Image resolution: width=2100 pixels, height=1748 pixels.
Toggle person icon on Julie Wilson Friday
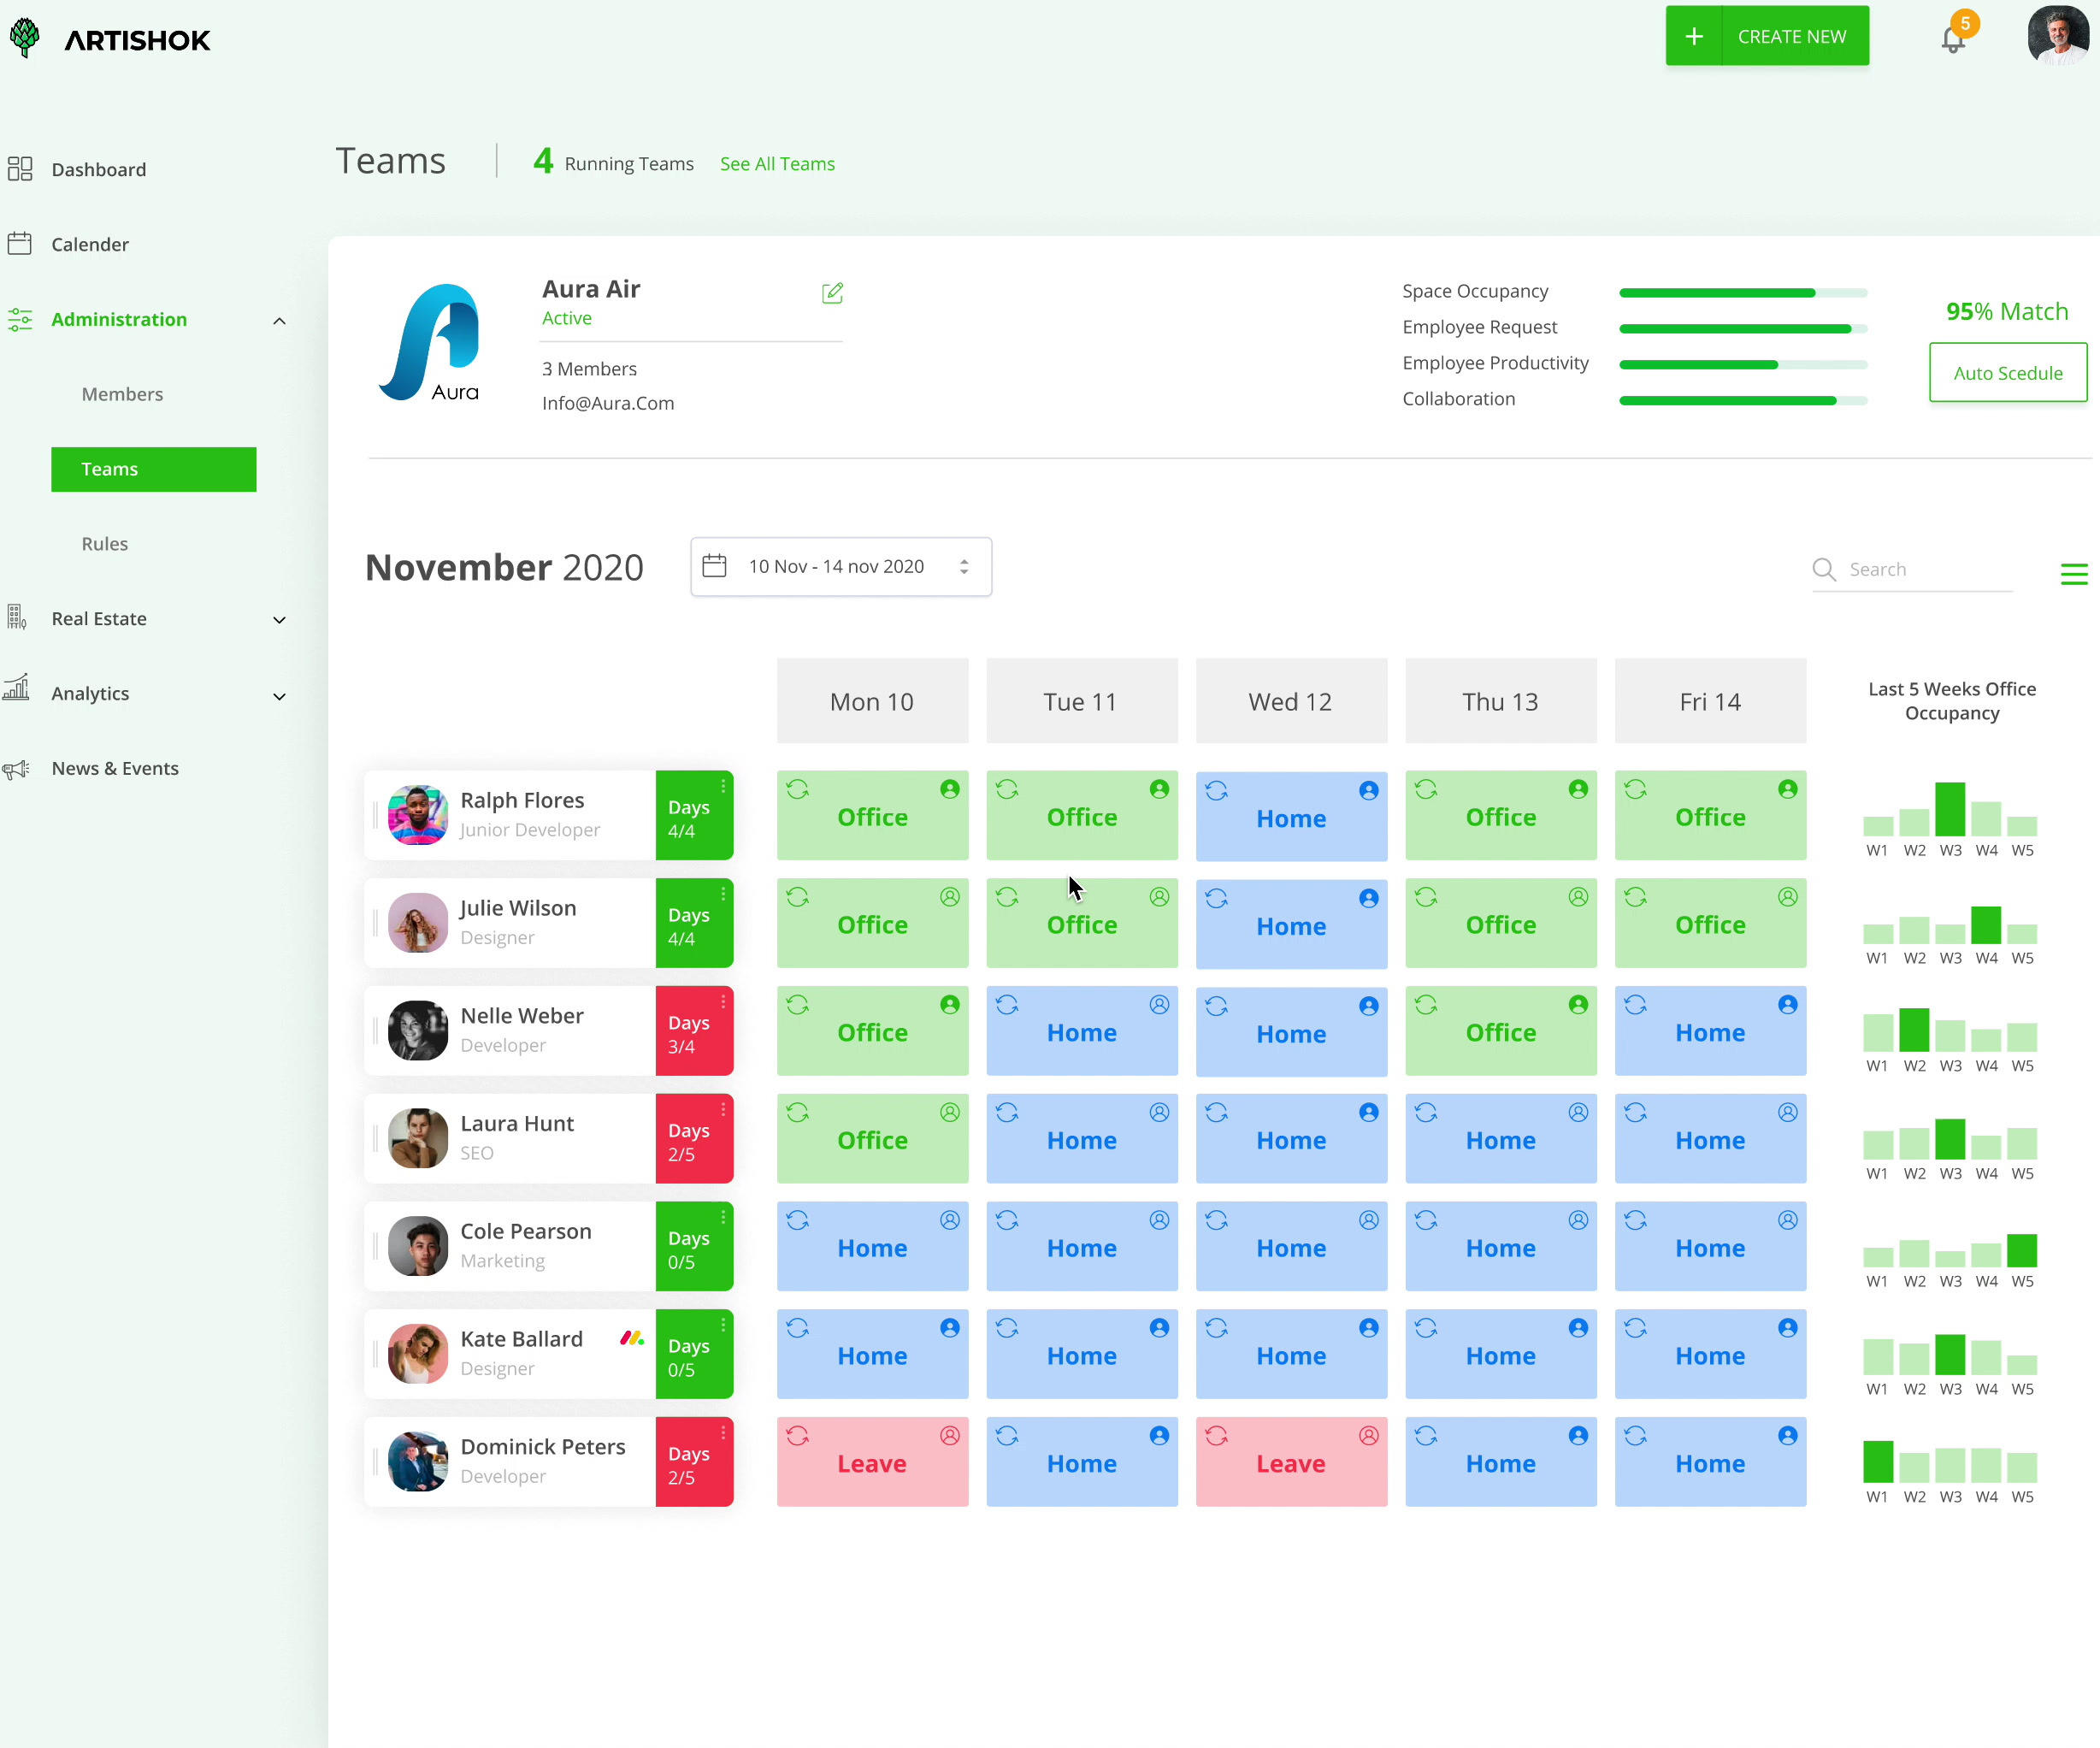[1788, 897]
